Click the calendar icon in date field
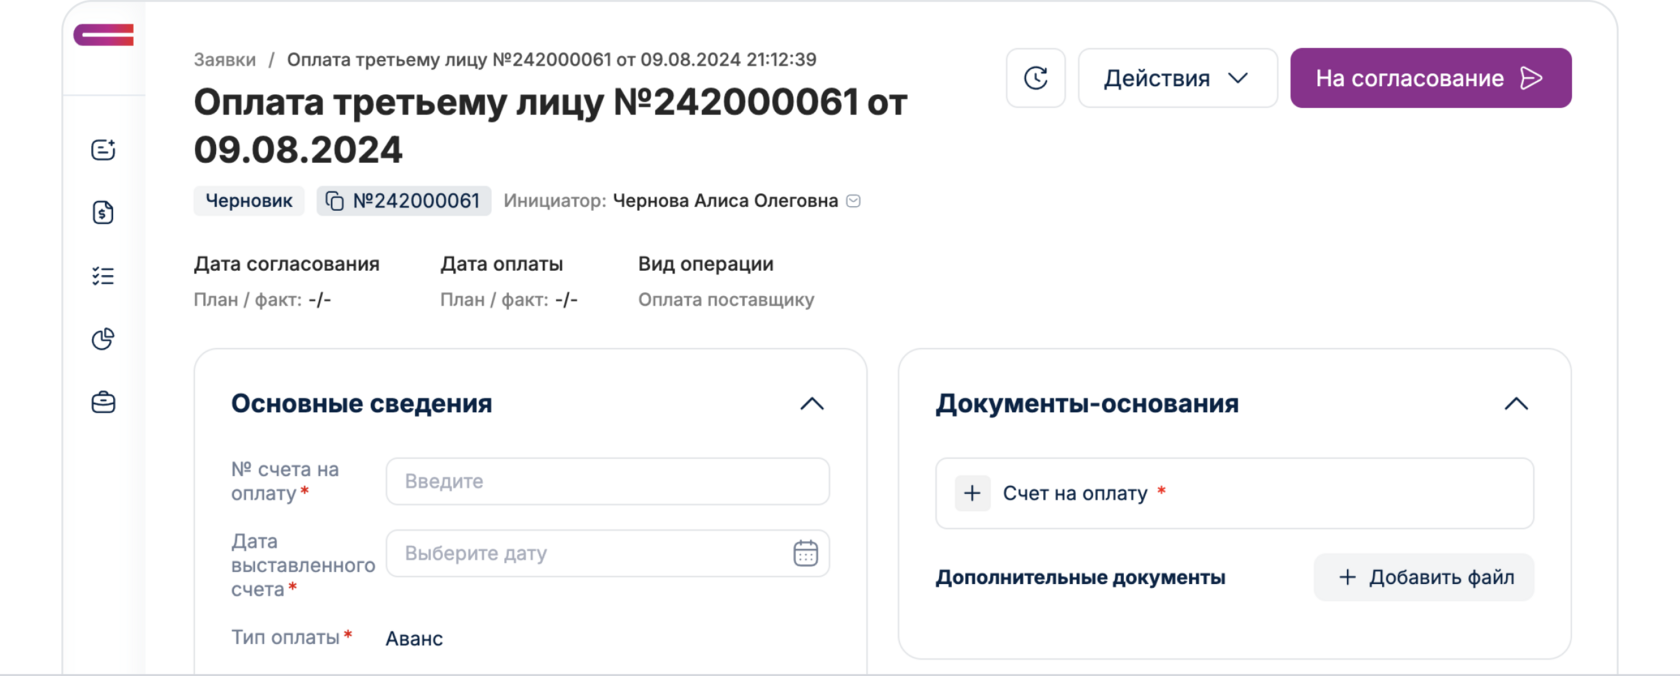Viewport: 1680px width, 676px height. (x=805, y=553)
